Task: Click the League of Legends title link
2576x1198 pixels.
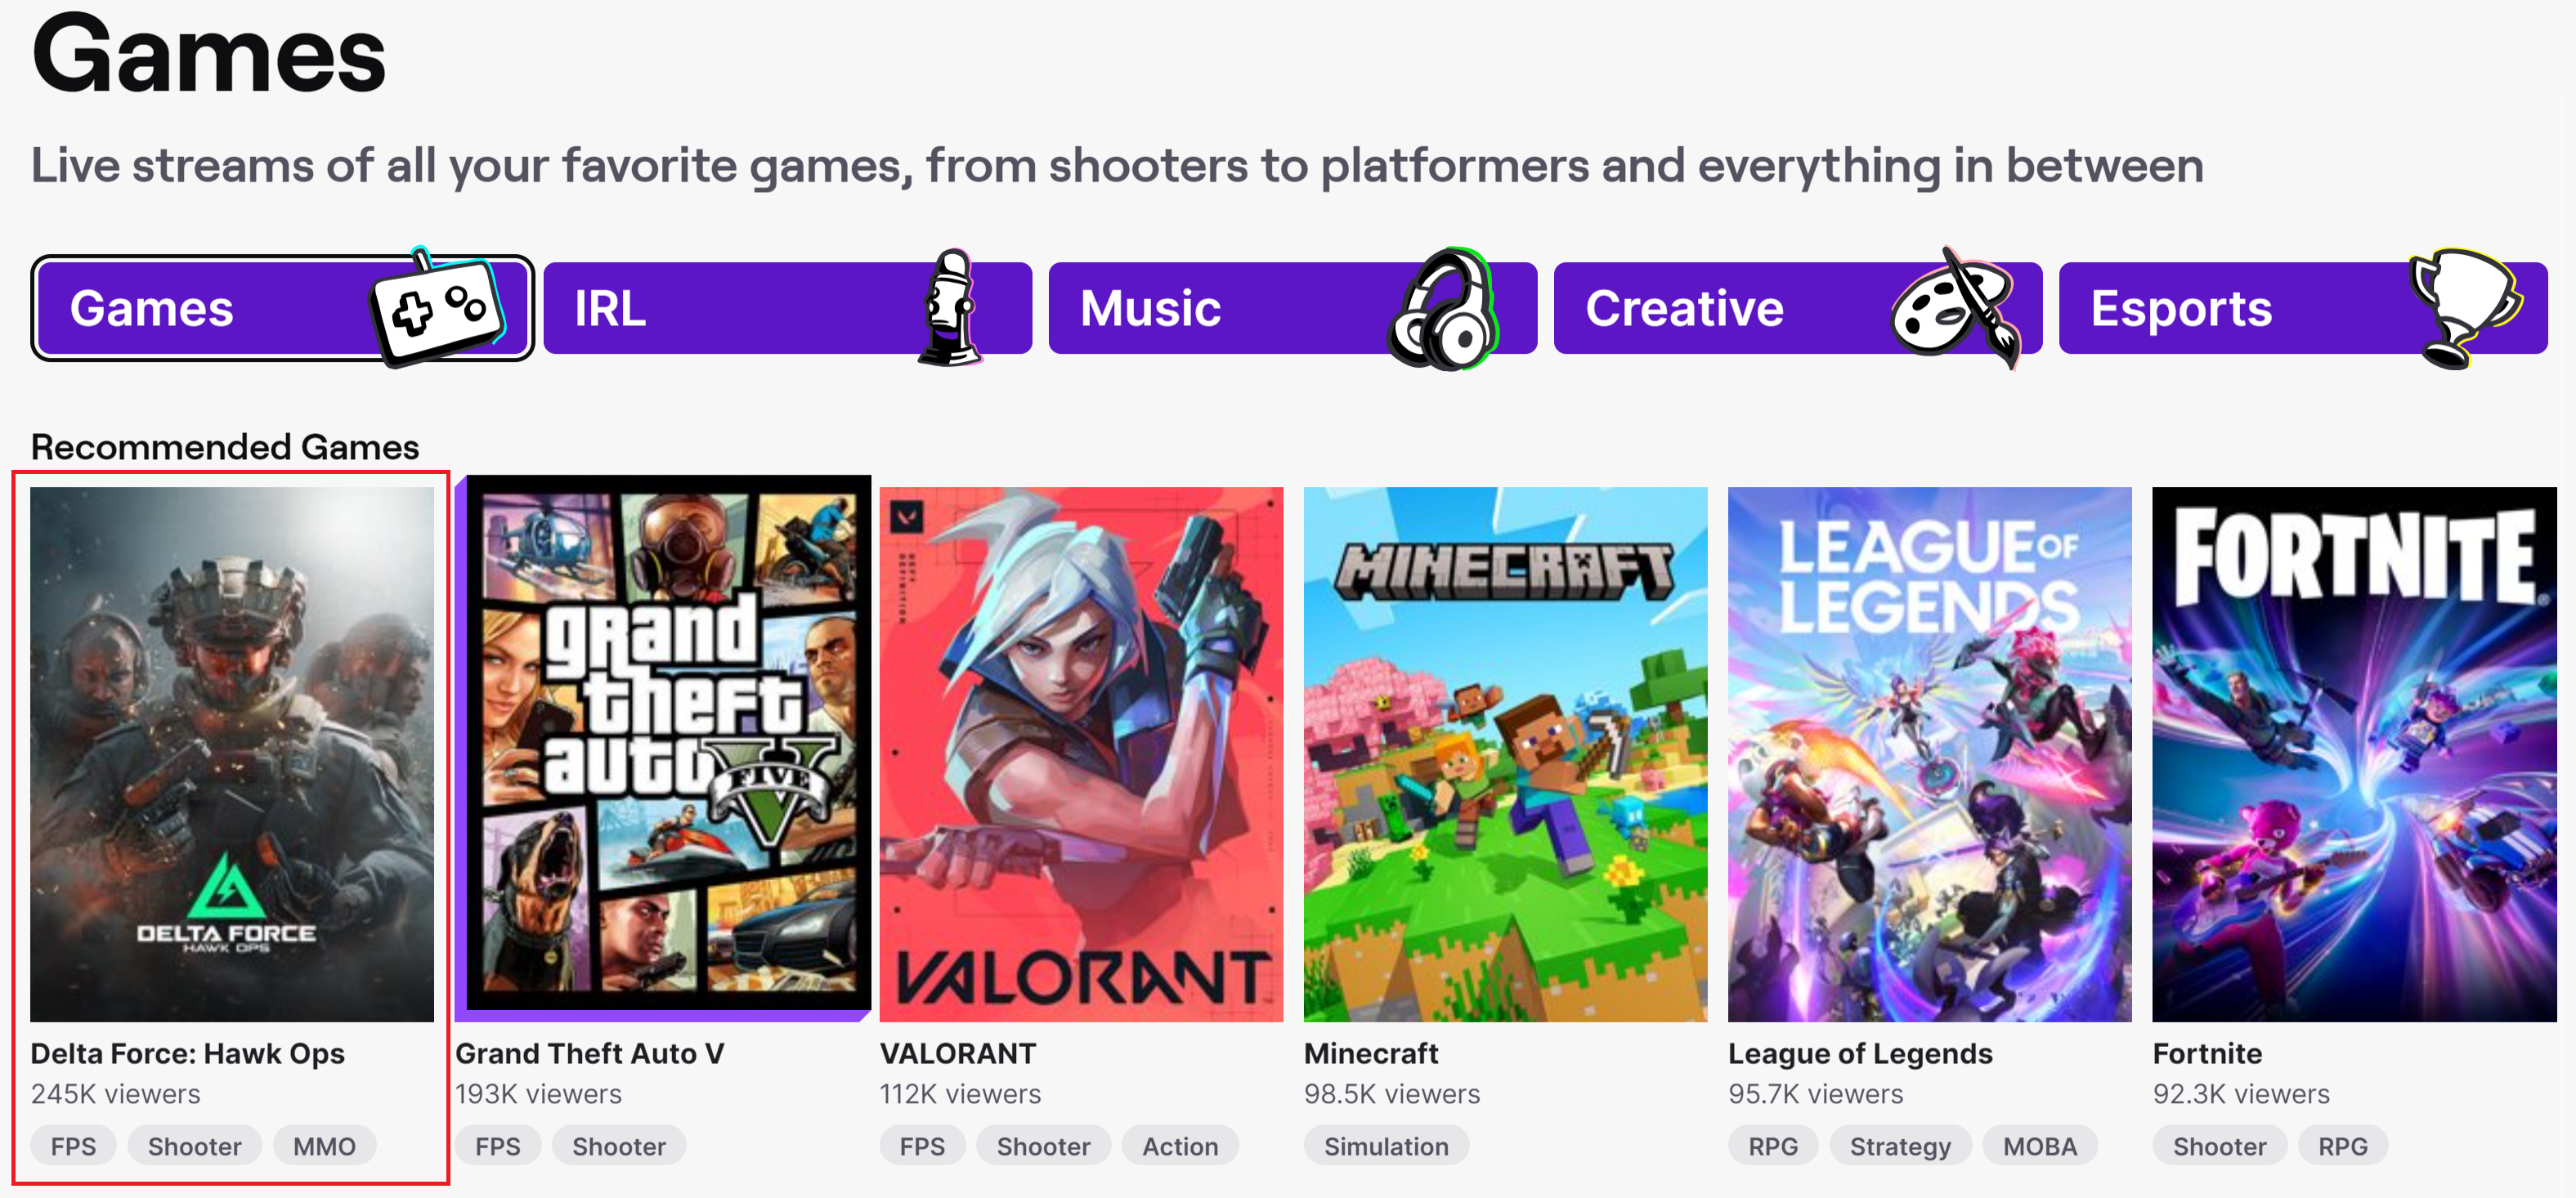Action: tap(1860, 1053)
